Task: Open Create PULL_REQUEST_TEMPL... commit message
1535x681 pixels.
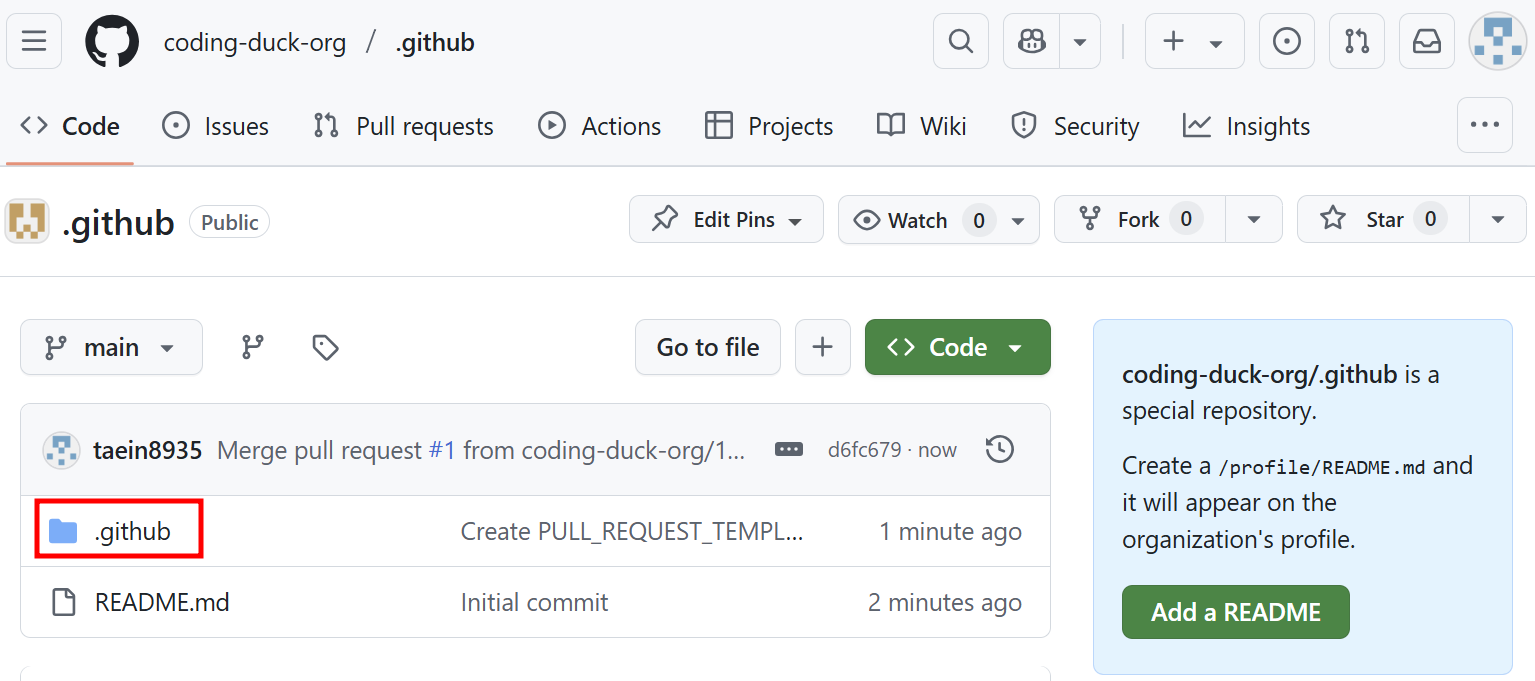Action: (x=632, y=531)
